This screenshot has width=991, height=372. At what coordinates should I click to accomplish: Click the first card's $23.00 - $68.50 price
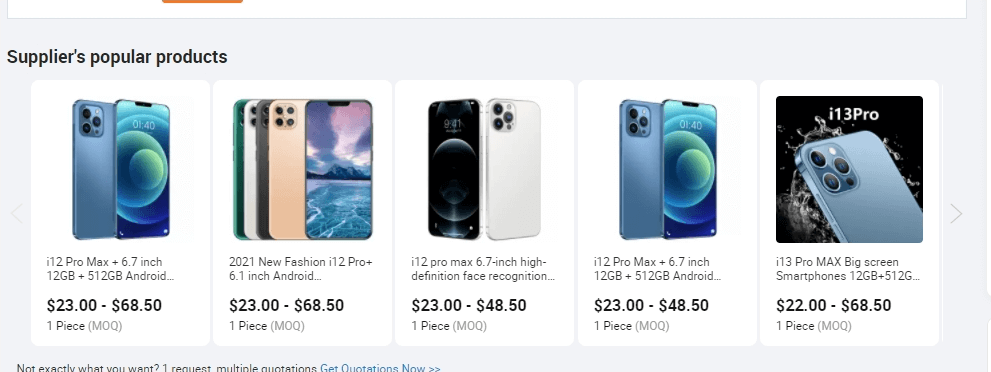[104, 306]
